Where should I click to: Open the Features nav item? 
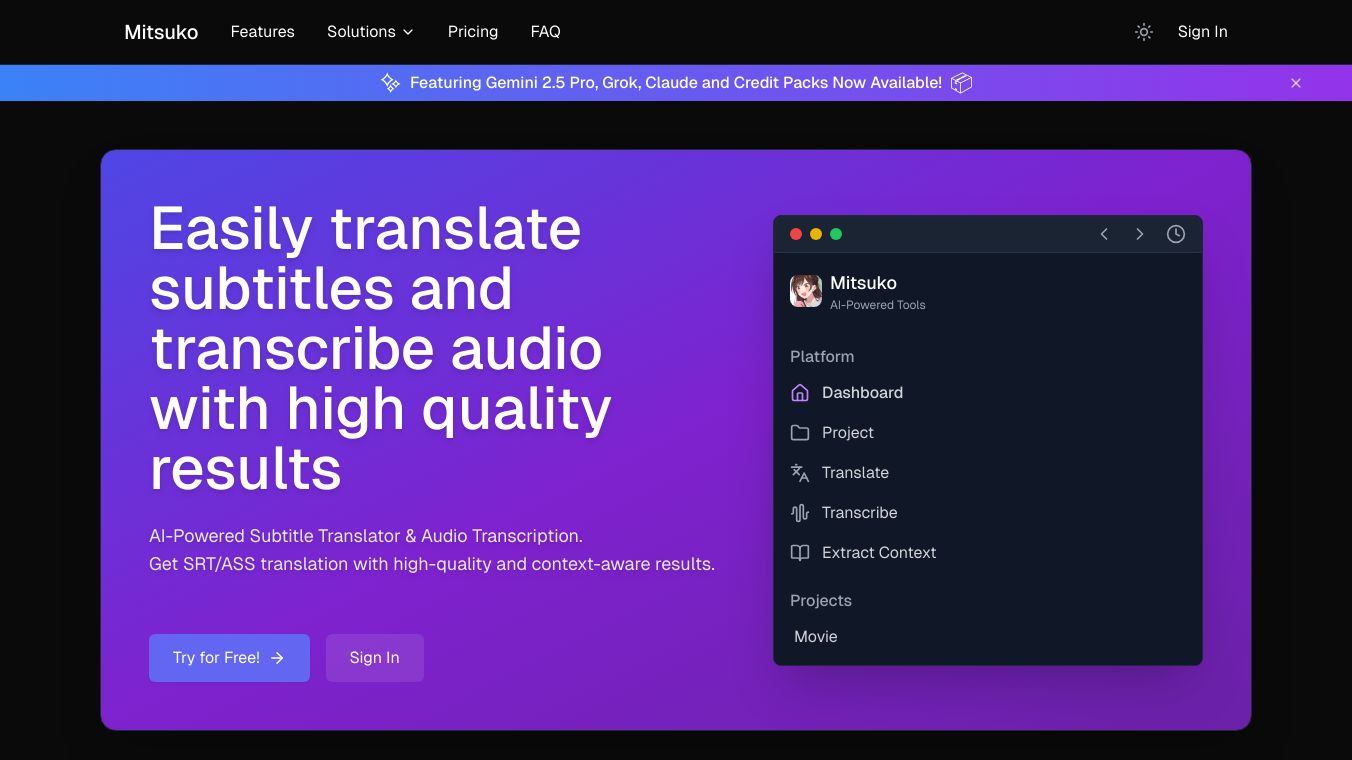coord(263,32)
